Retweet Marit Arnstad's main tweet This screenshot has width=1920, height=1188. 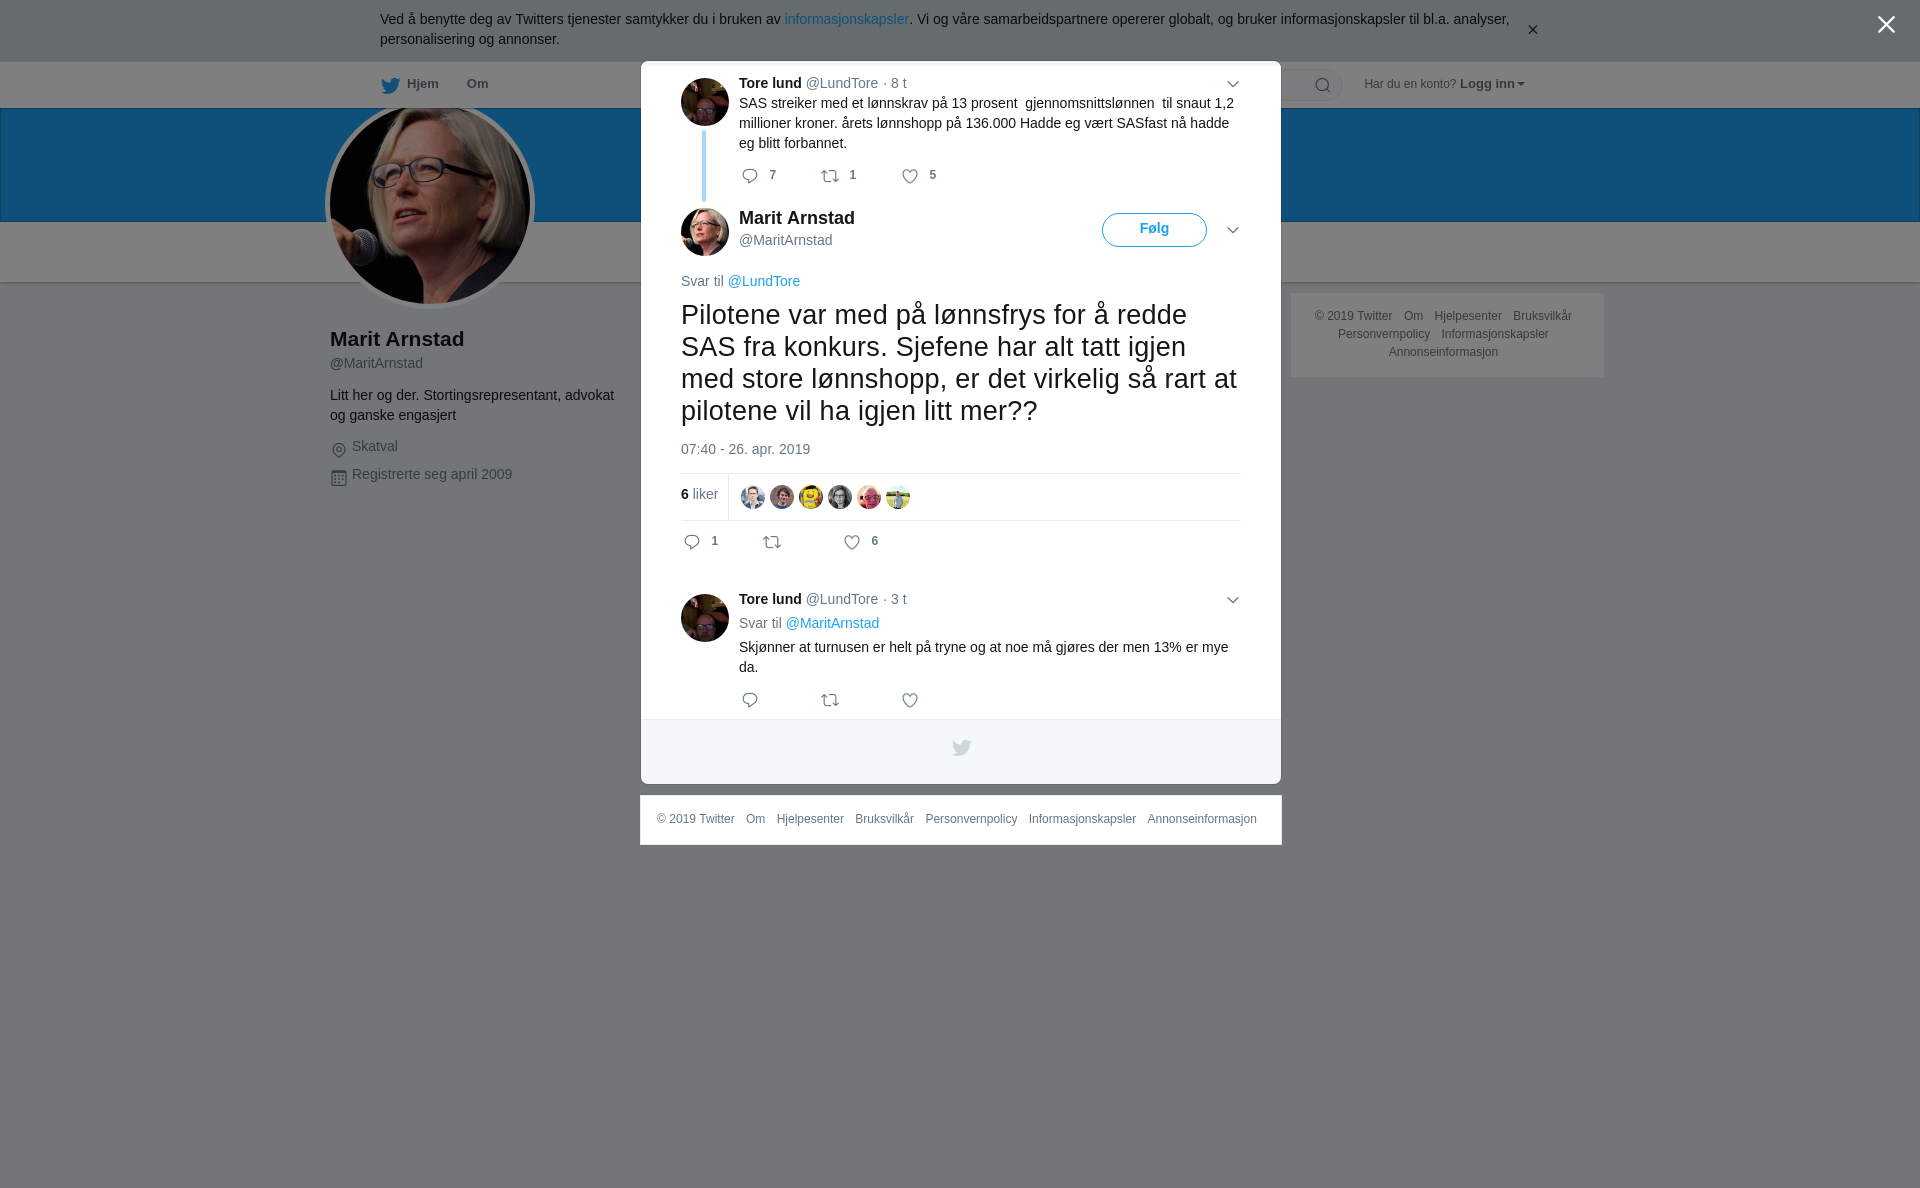[x=772, y=542]
